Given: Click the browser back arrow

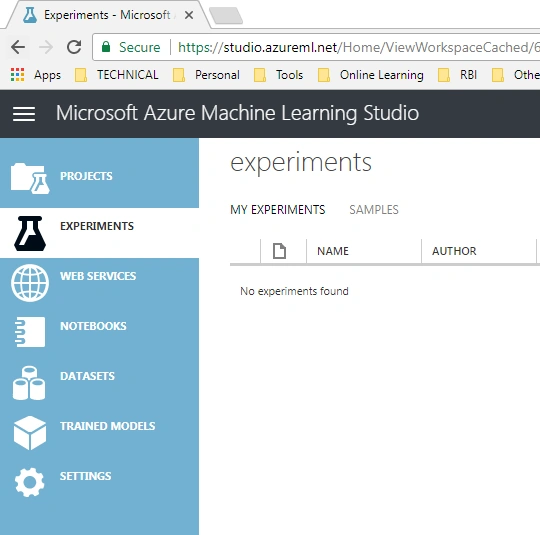Looking at the screenshot, I should 18,47.
